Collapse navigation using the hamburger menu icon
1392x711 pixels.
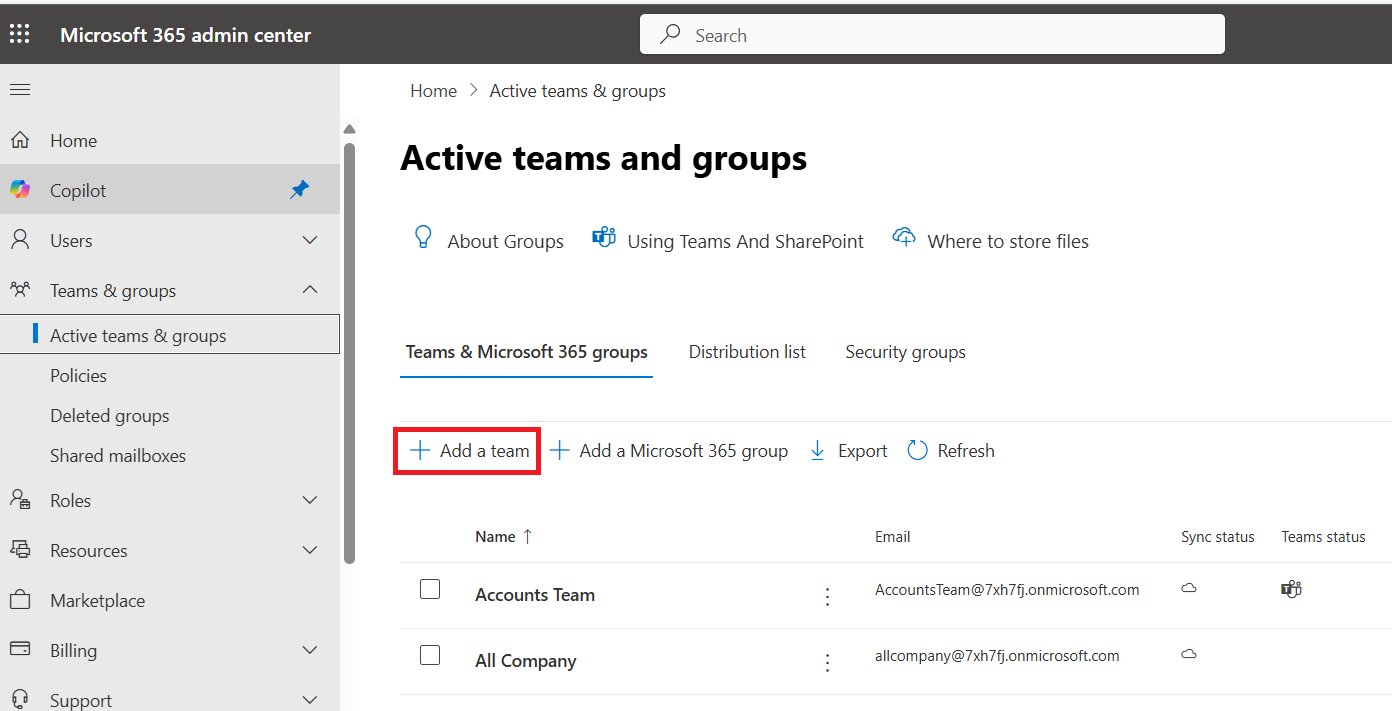coord(20,90)
